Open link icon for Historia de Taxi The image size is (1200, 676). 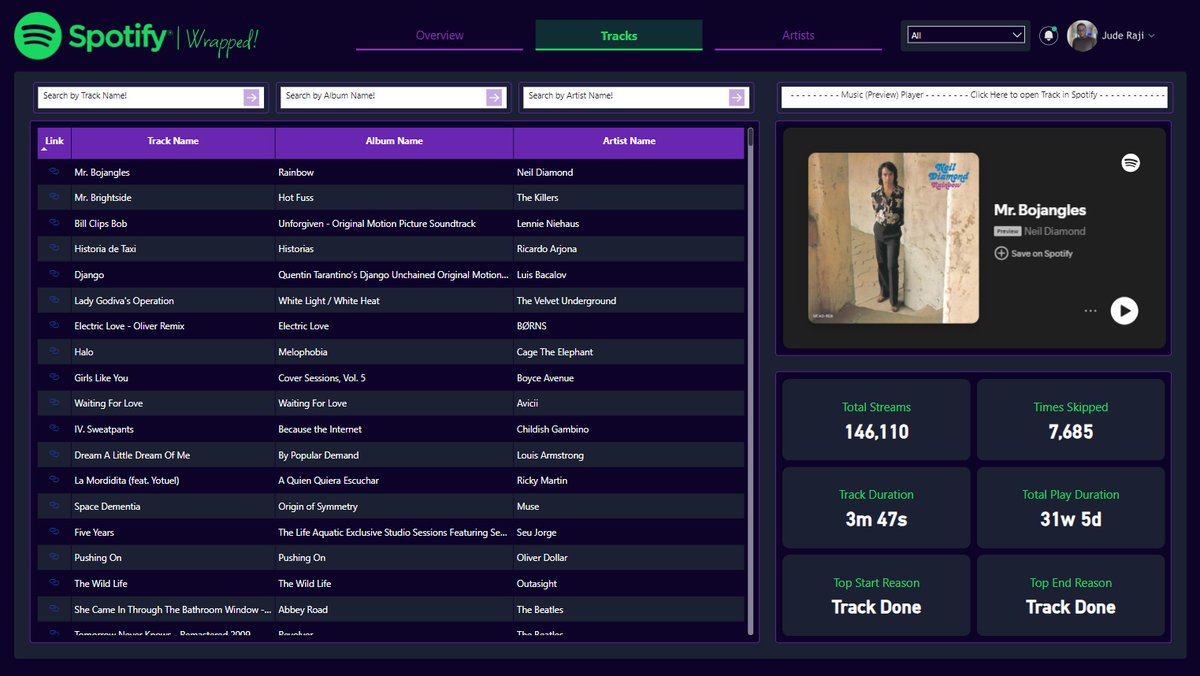point(54,249)
